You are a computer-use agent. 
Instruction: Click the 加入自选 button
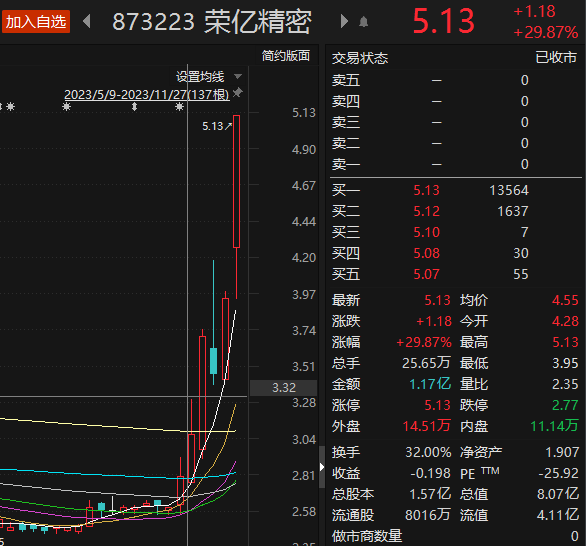click(36, 22)
